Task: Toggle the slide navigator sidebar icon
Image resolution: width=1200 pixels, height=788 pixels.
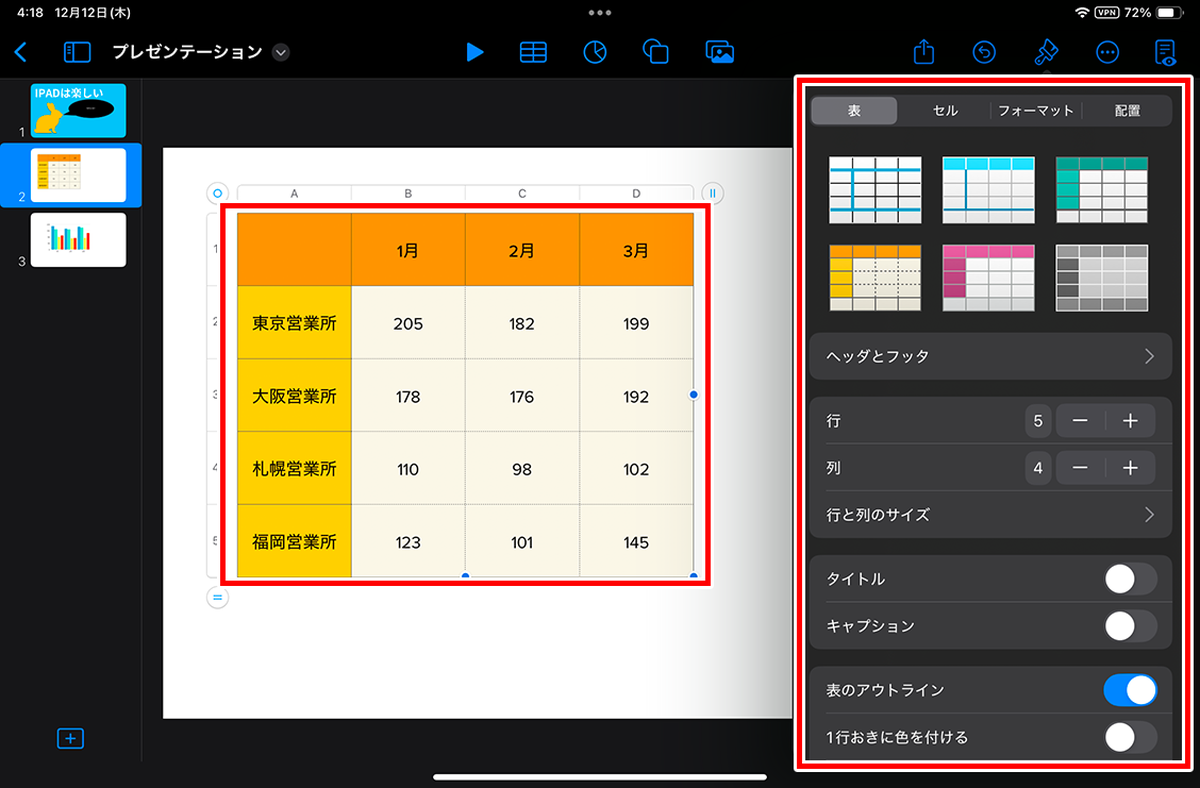Action: click(77, 52)
